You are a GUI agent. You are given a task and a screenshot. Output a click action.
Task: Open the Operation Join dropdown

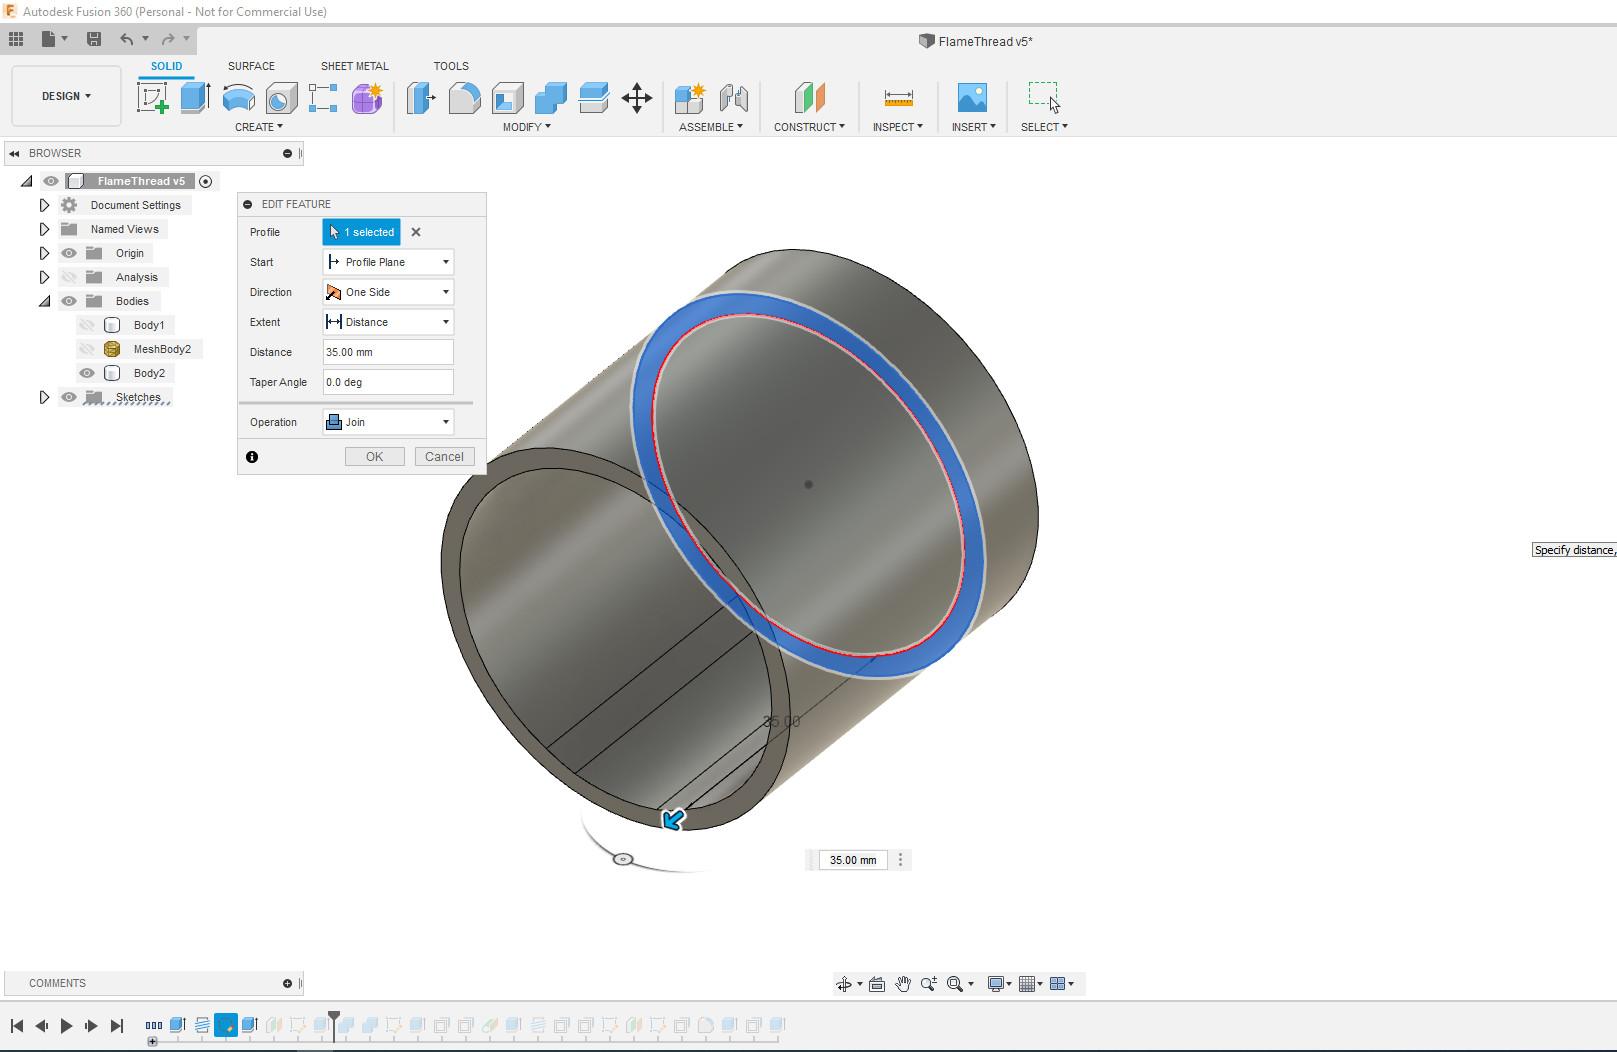coord(388,422)
